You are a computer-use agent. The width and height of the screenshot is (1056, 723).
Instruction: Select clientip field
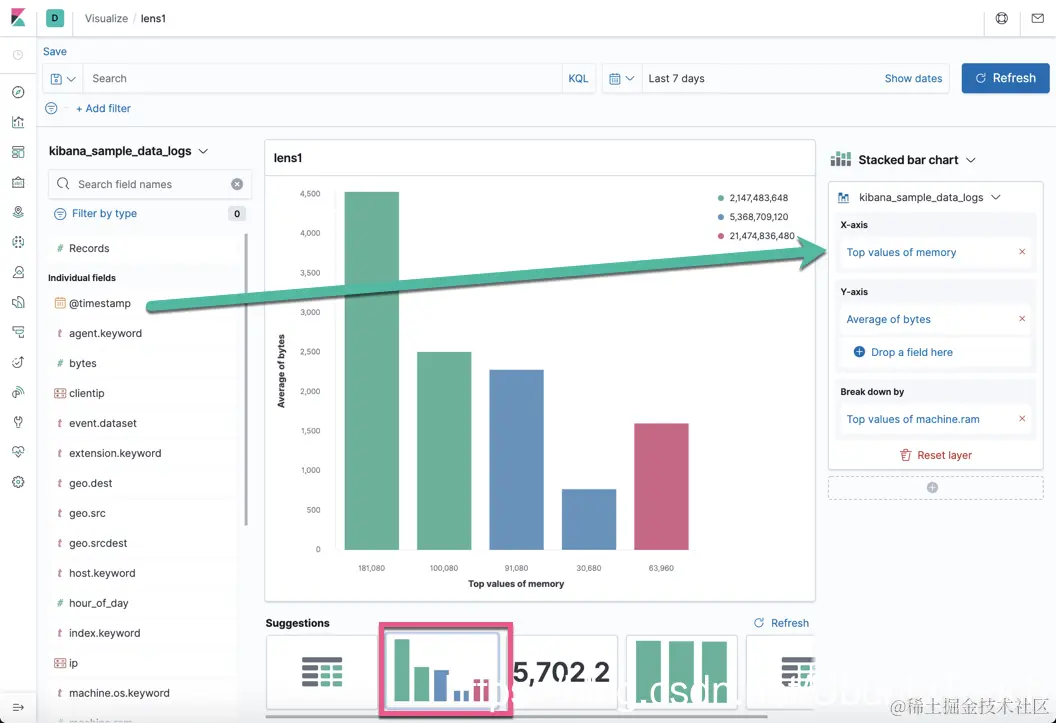143,393
